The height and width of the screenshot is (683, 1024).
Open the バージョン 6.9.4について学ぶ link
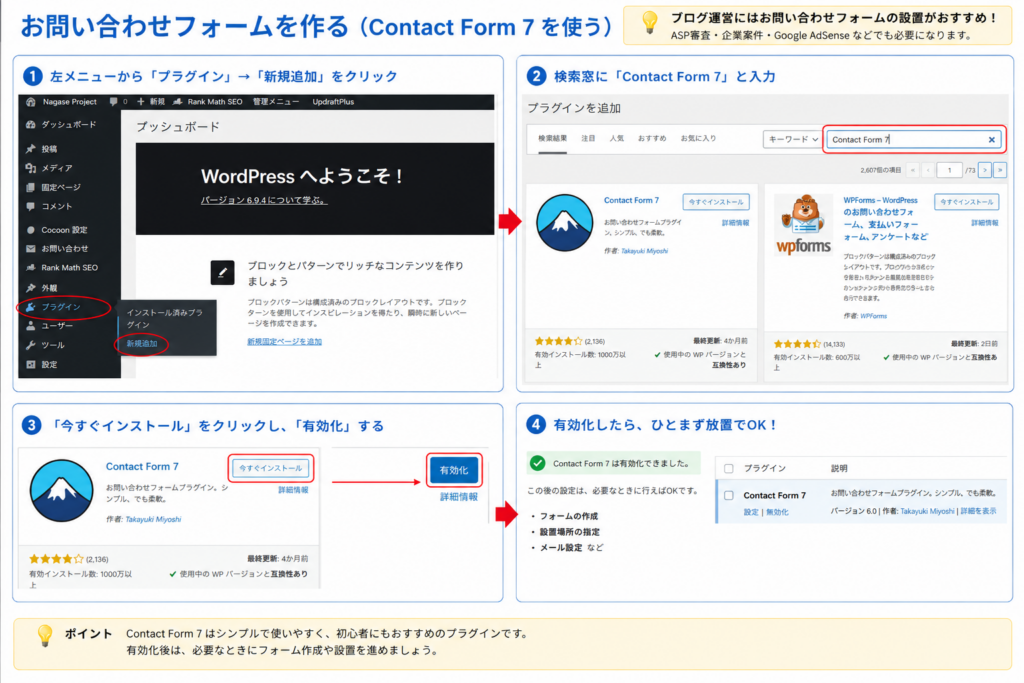pyautogui.click(x=264, y=200)
